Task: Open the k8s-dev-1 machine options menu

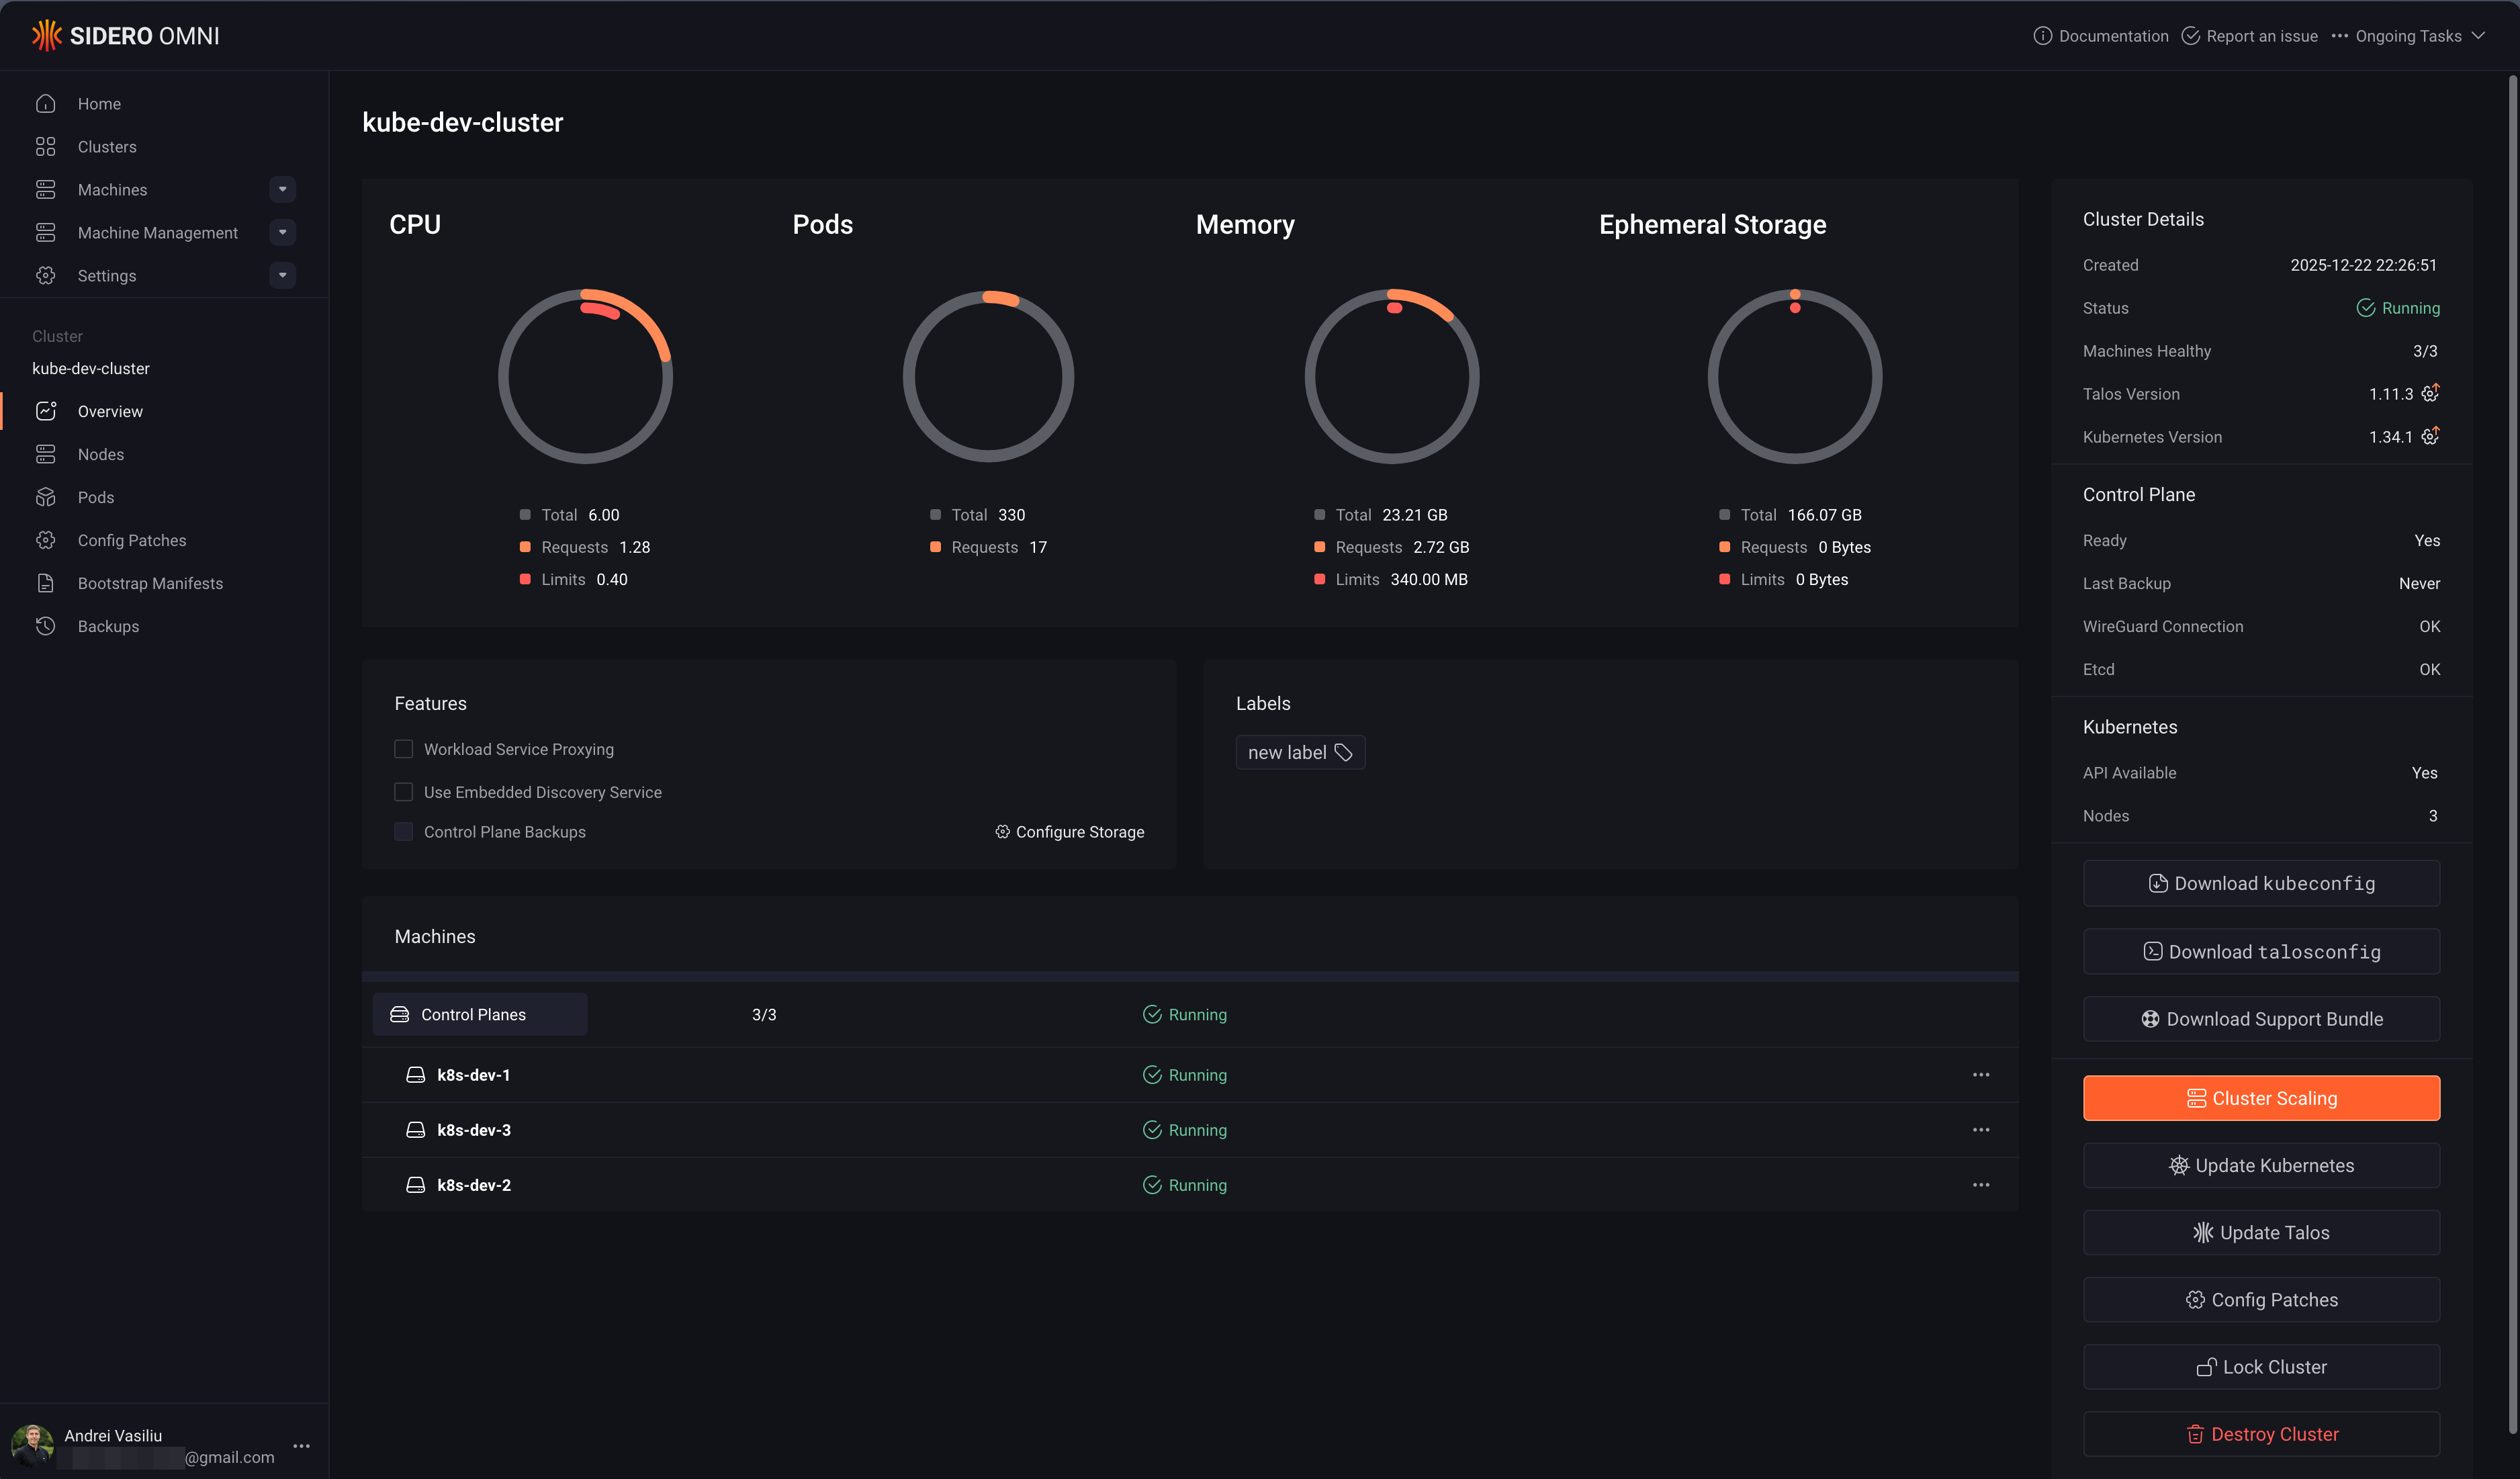Action: [1982, 1075]
